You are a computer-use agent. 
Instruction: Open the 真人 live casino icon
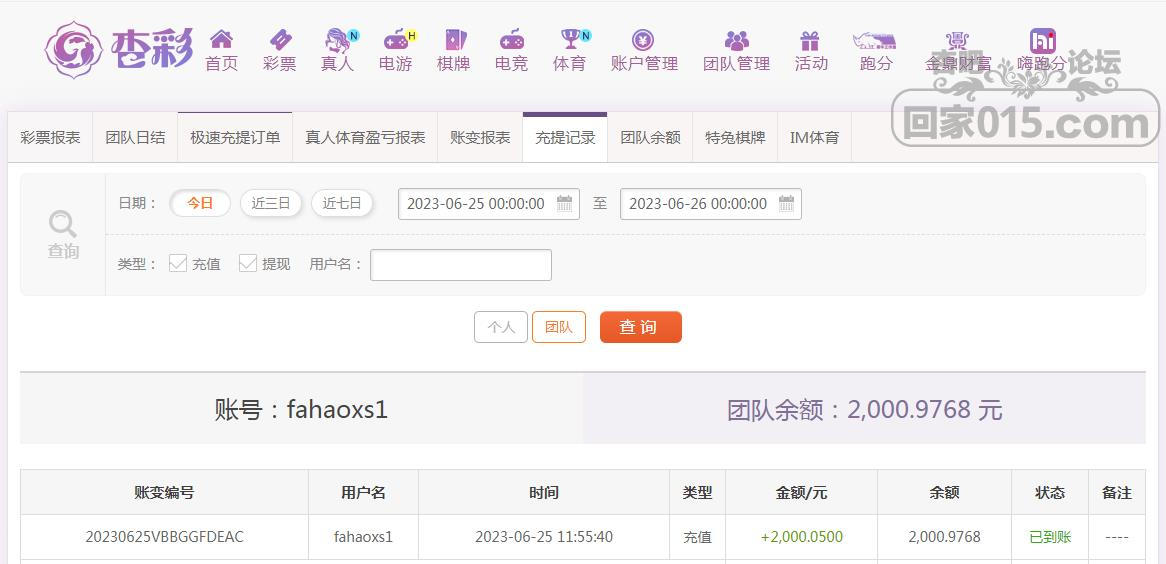coord(340,39)
